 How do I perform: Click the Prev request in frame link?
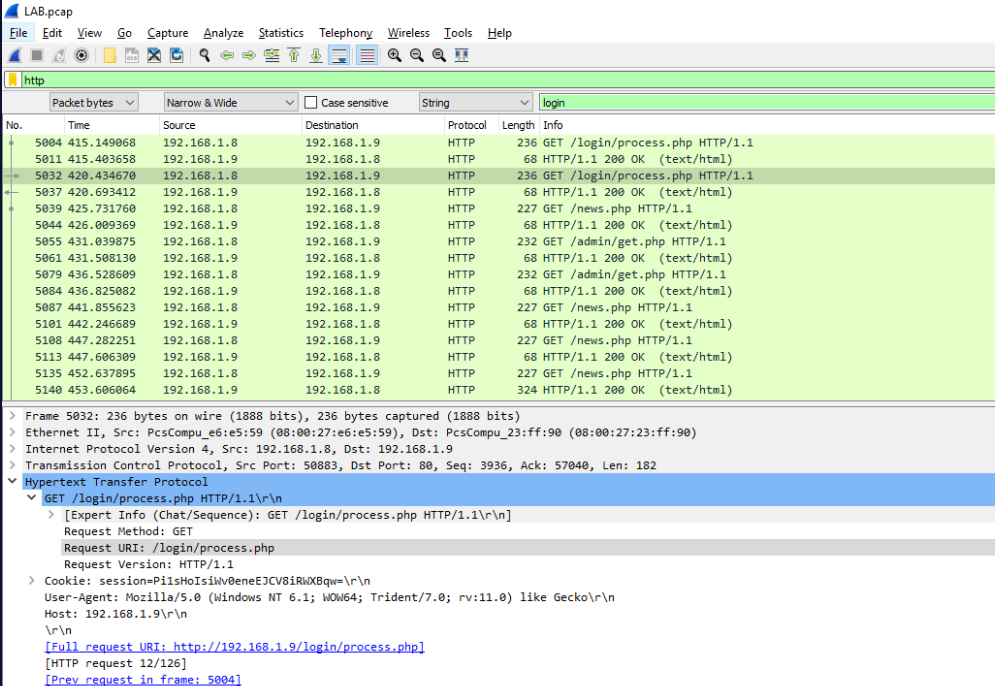(143, 680)
